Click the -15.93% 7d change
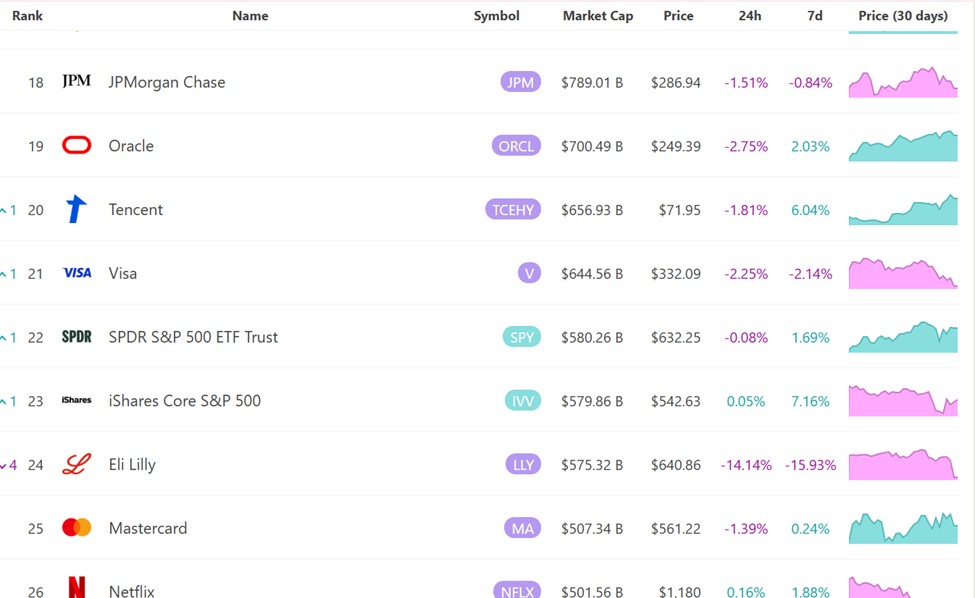975x598 pixels. point(810,465)
